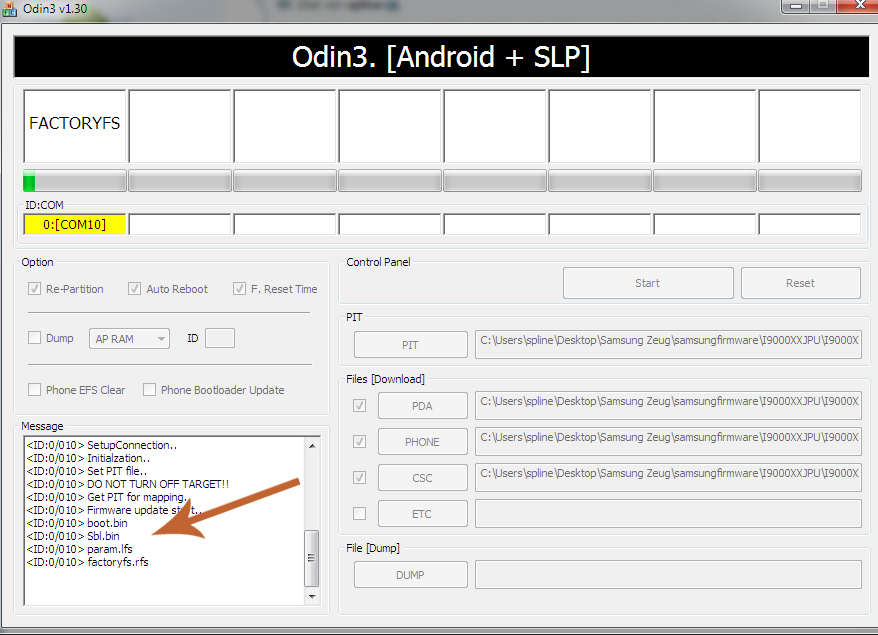Screen dimensions: 878x635
Task: Click the 'boot.bin' log line
Action: (x=77, y=523)
